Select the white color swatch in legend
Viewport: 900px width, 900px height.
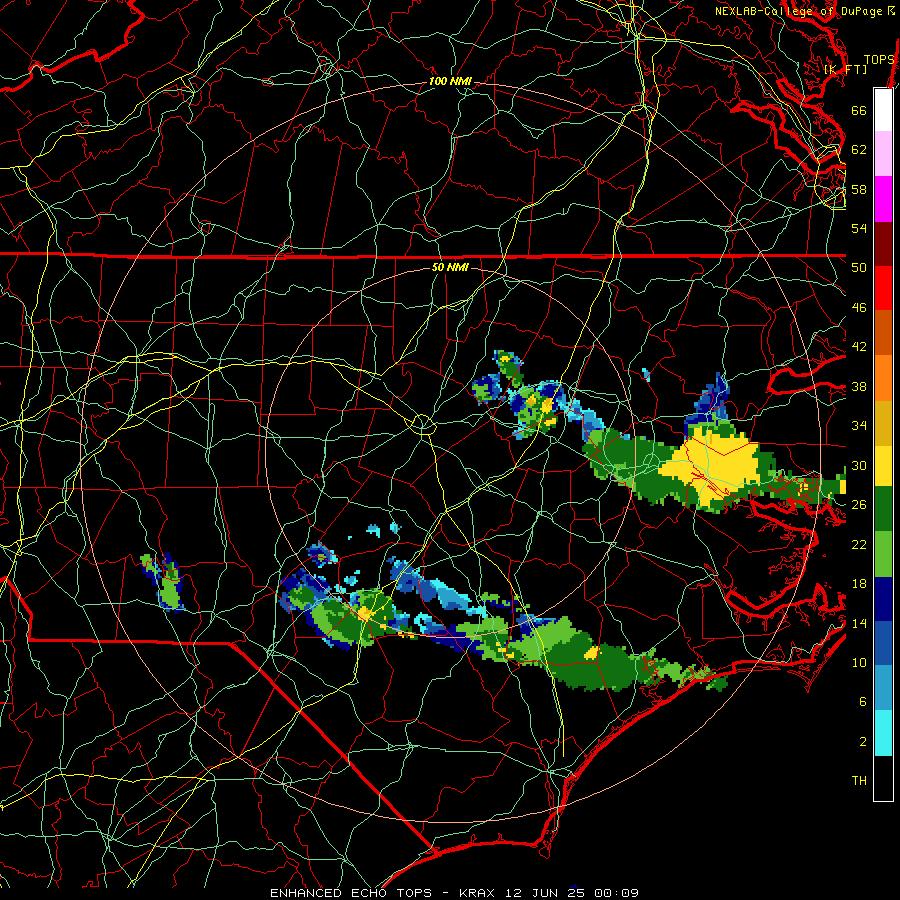coord(883,110)
